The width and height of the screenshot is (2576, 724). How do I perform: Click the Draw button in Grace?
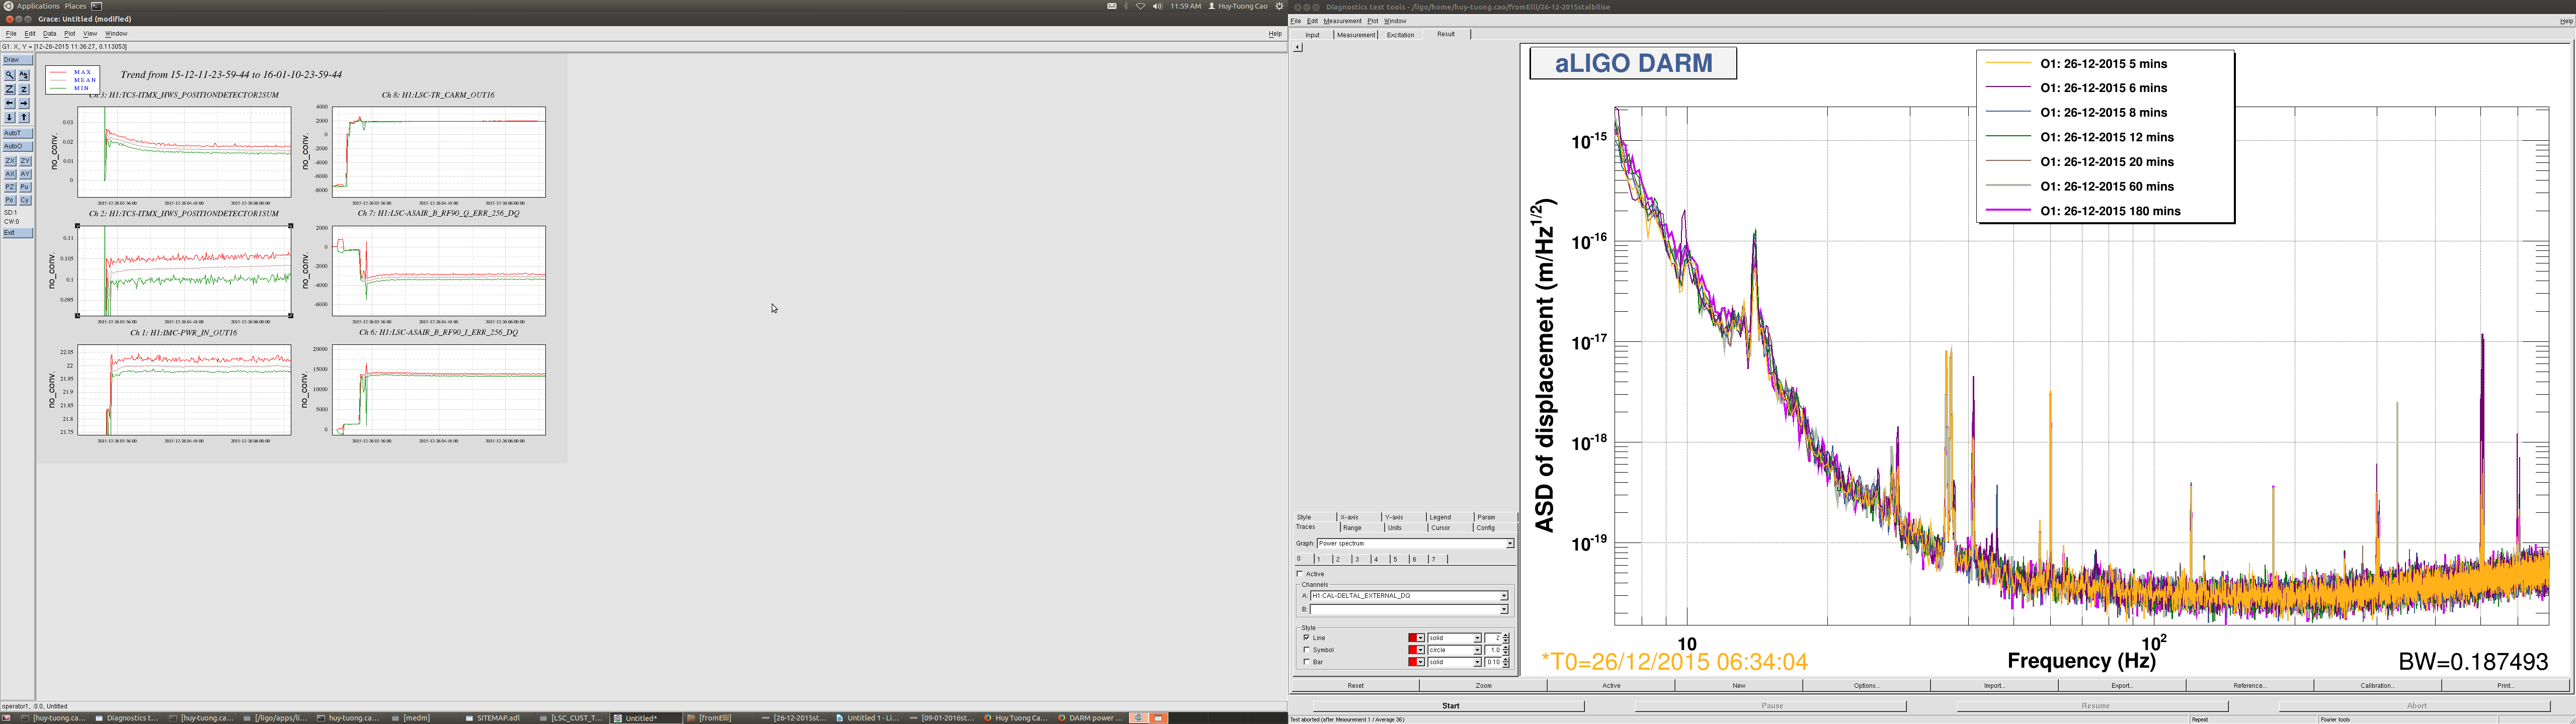[18, 60]
